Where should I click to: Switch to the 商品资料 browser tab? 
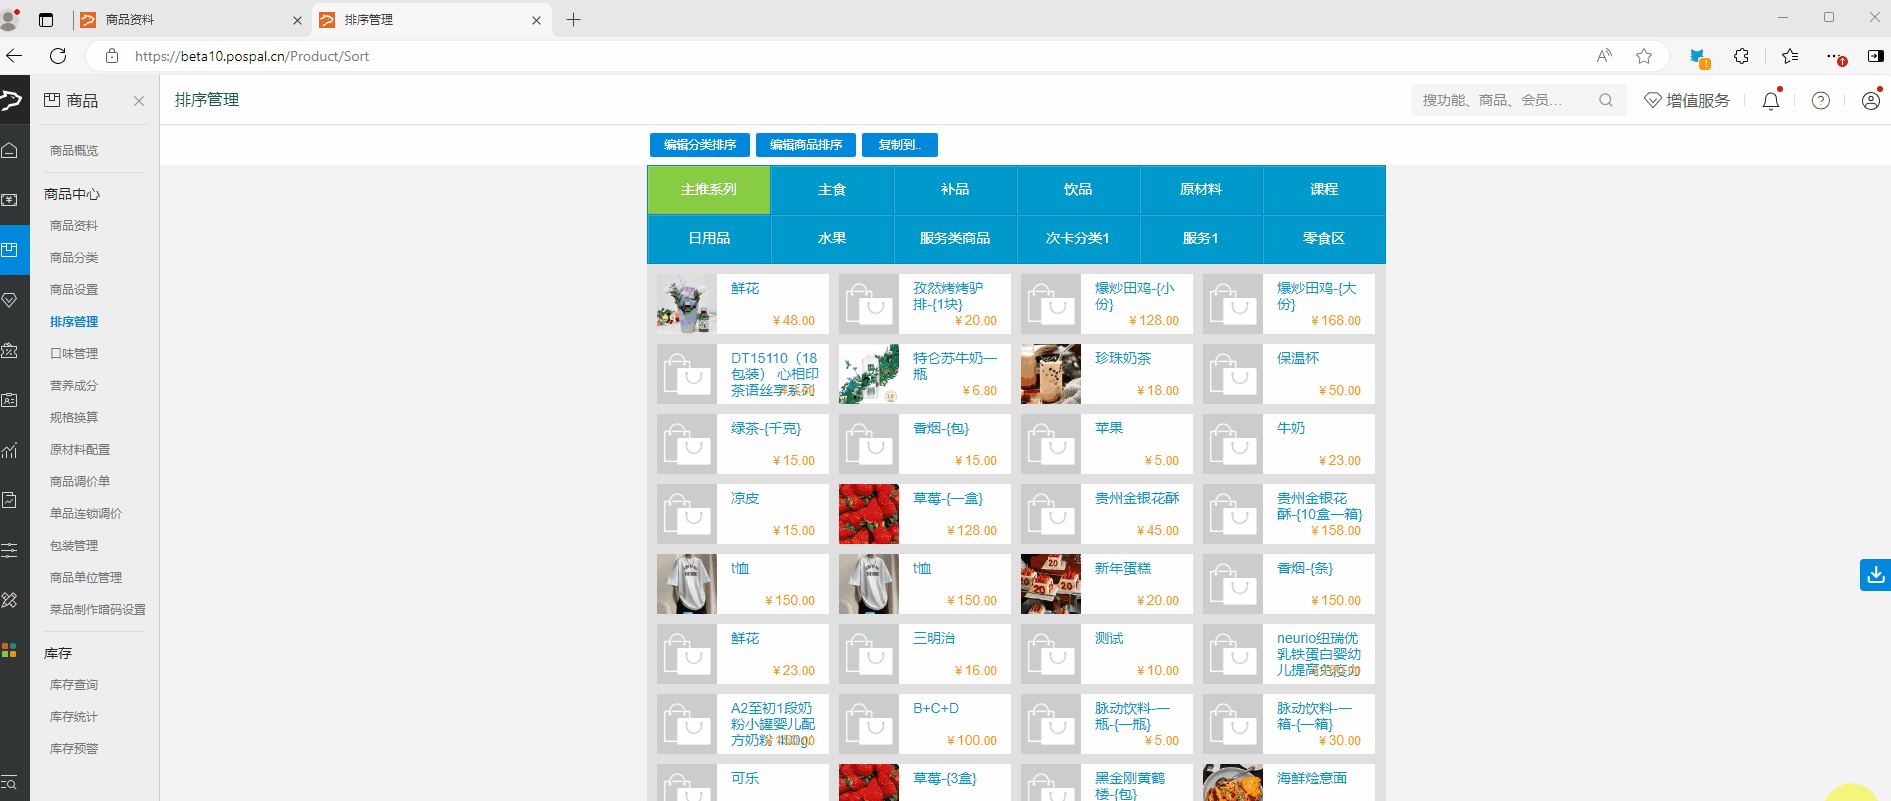tap(190, 19)
